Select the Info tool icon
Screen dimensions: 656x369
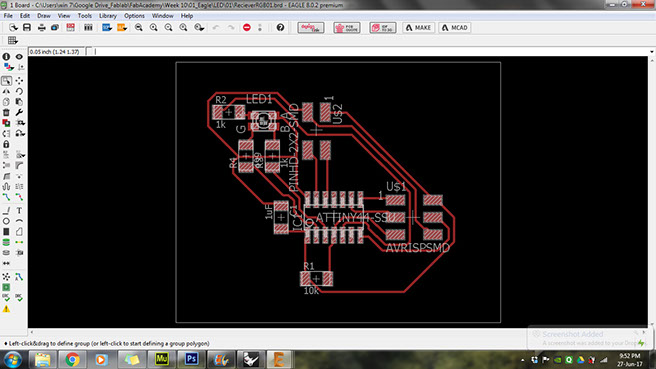point(6,56)
